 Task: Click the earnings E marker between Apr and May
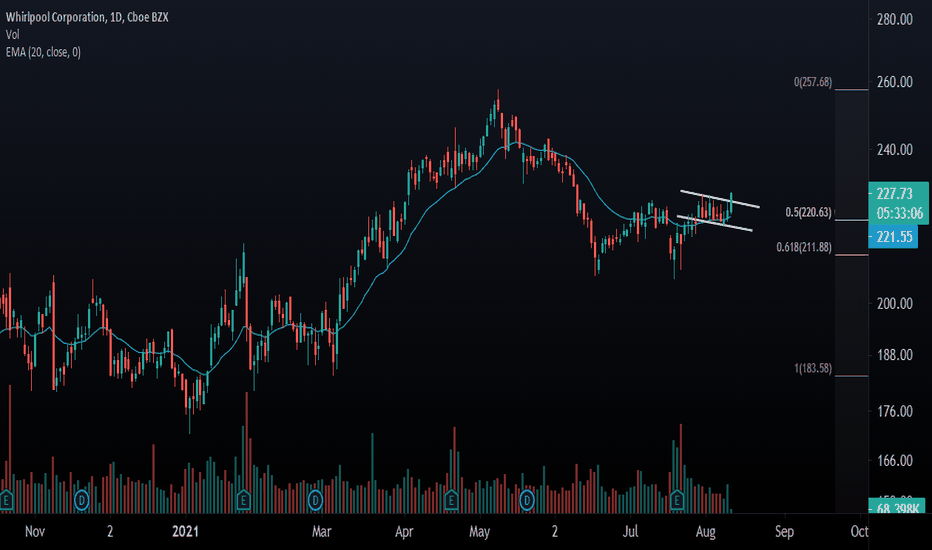[x=451, y=501]
